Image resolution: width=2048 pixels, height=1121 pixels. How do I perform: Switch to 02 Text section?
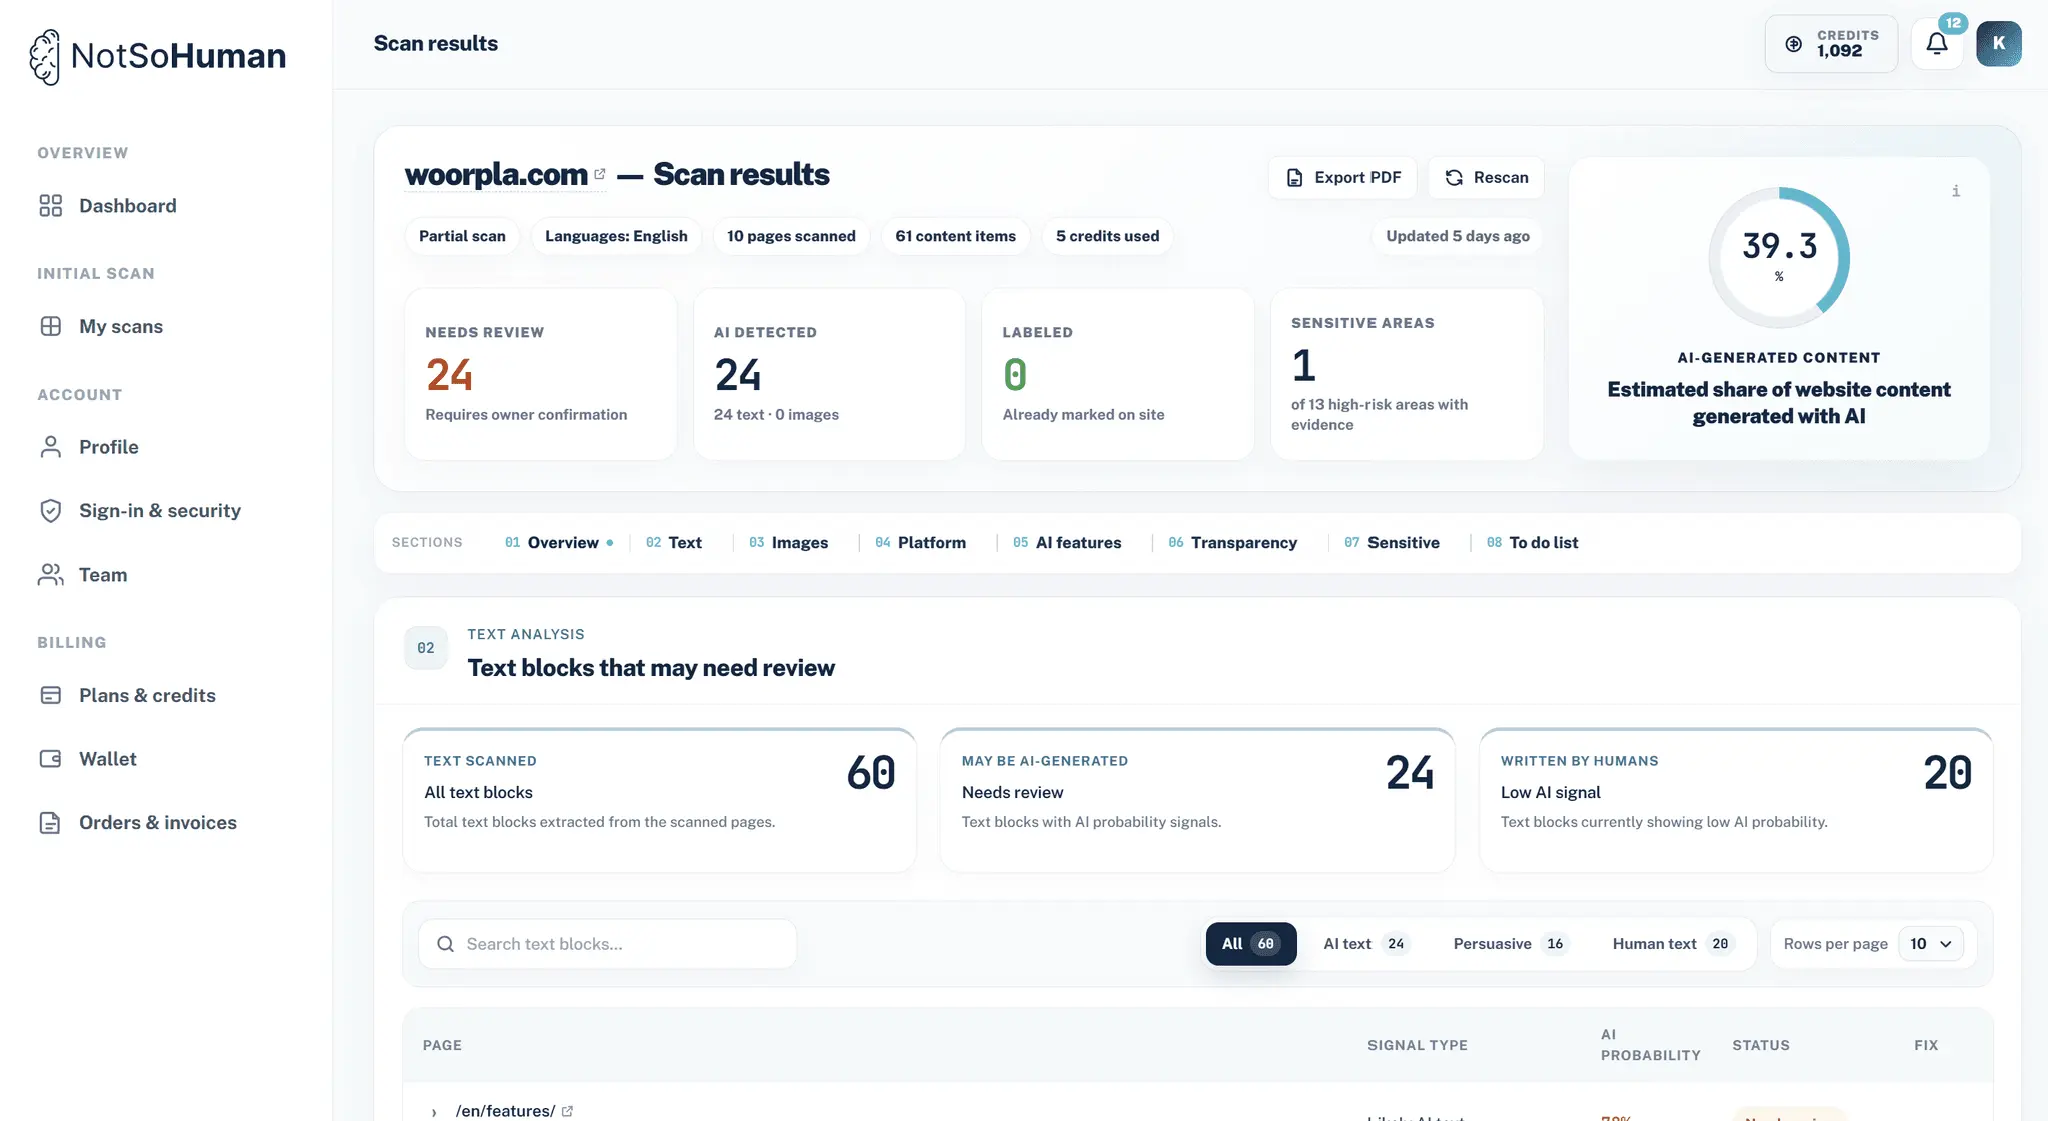[x=674, y=543]
